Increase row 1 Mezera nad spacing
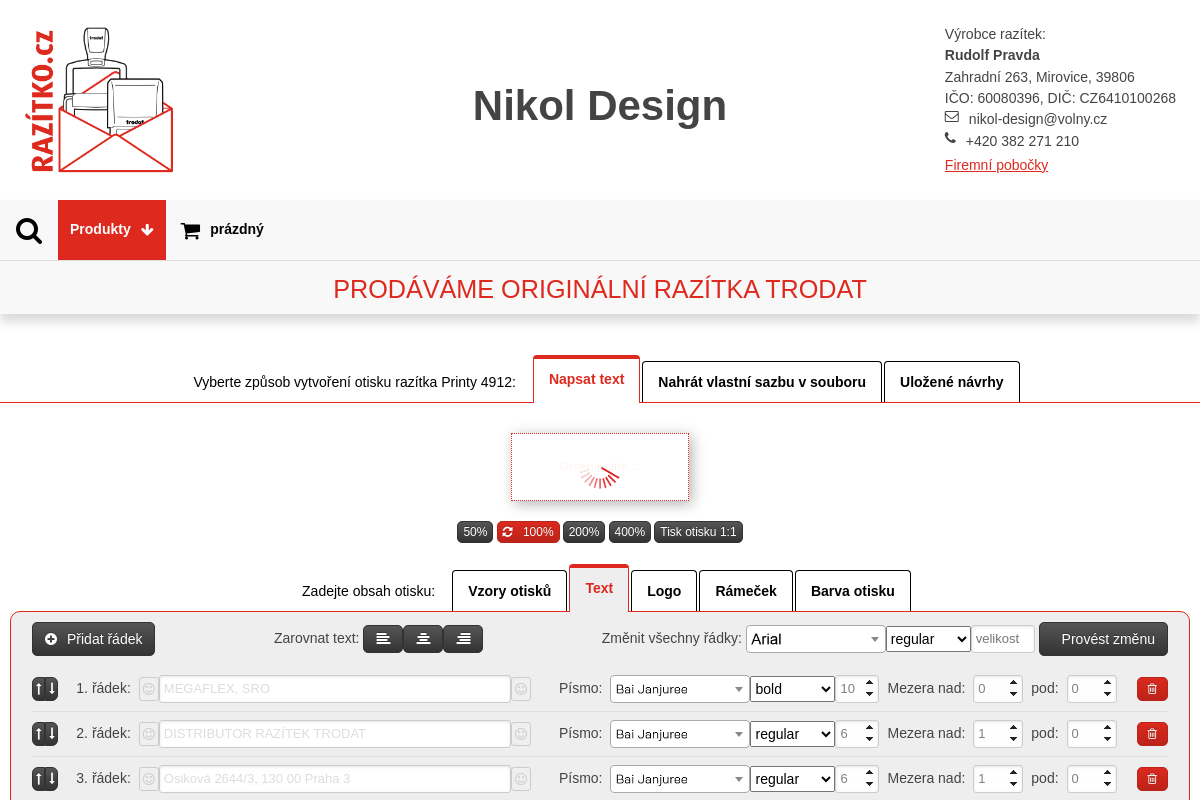This screenshot has width=1200, height=800. click(1014, 683)
